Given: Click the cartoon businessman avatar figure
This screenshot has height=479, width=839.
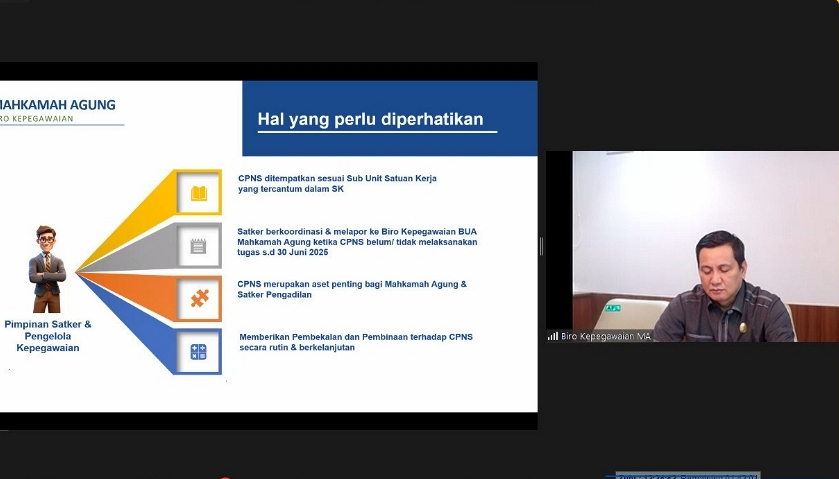Looking at the screenshot, I should (47, 268).
